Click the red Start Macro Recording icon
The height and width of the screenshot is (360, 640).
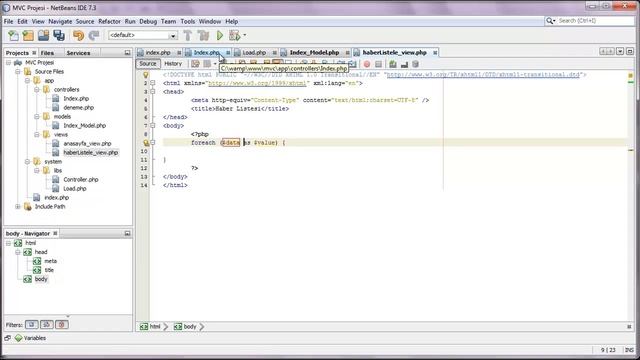click(x=367, y=64)
